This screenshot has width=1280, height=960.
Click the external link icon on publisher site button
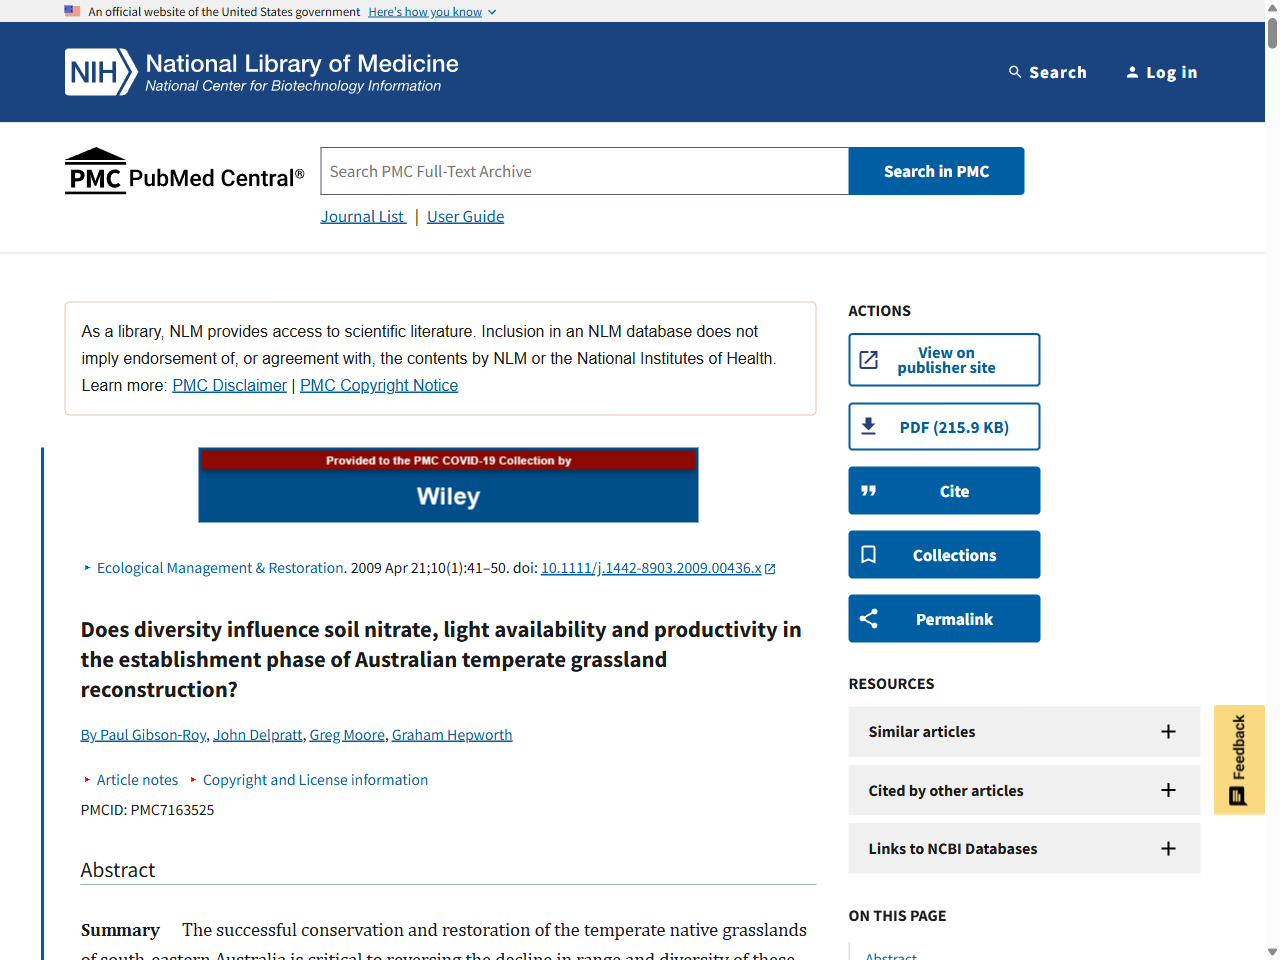point(869,360)
